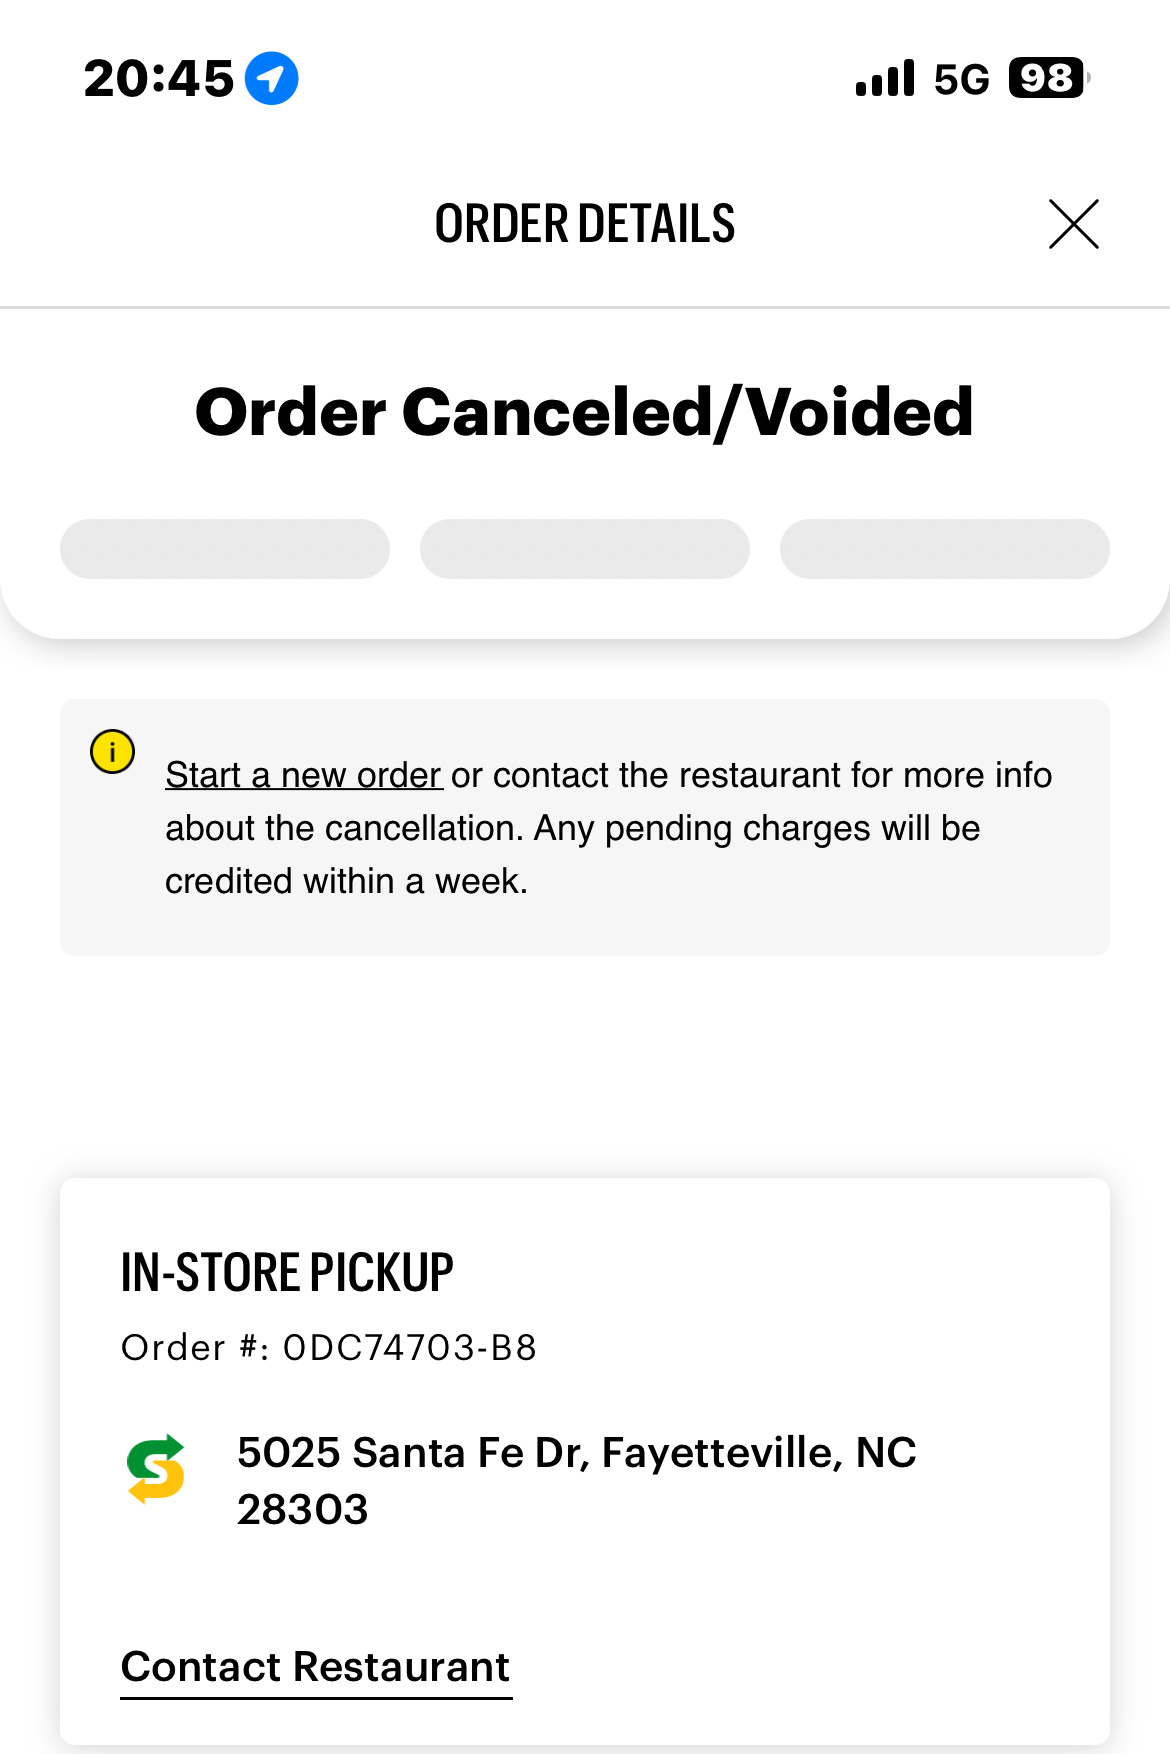Tap the IN-STORE PICKUP heading
This screenshot has width=1170, height=1754.
[287, 1273]
